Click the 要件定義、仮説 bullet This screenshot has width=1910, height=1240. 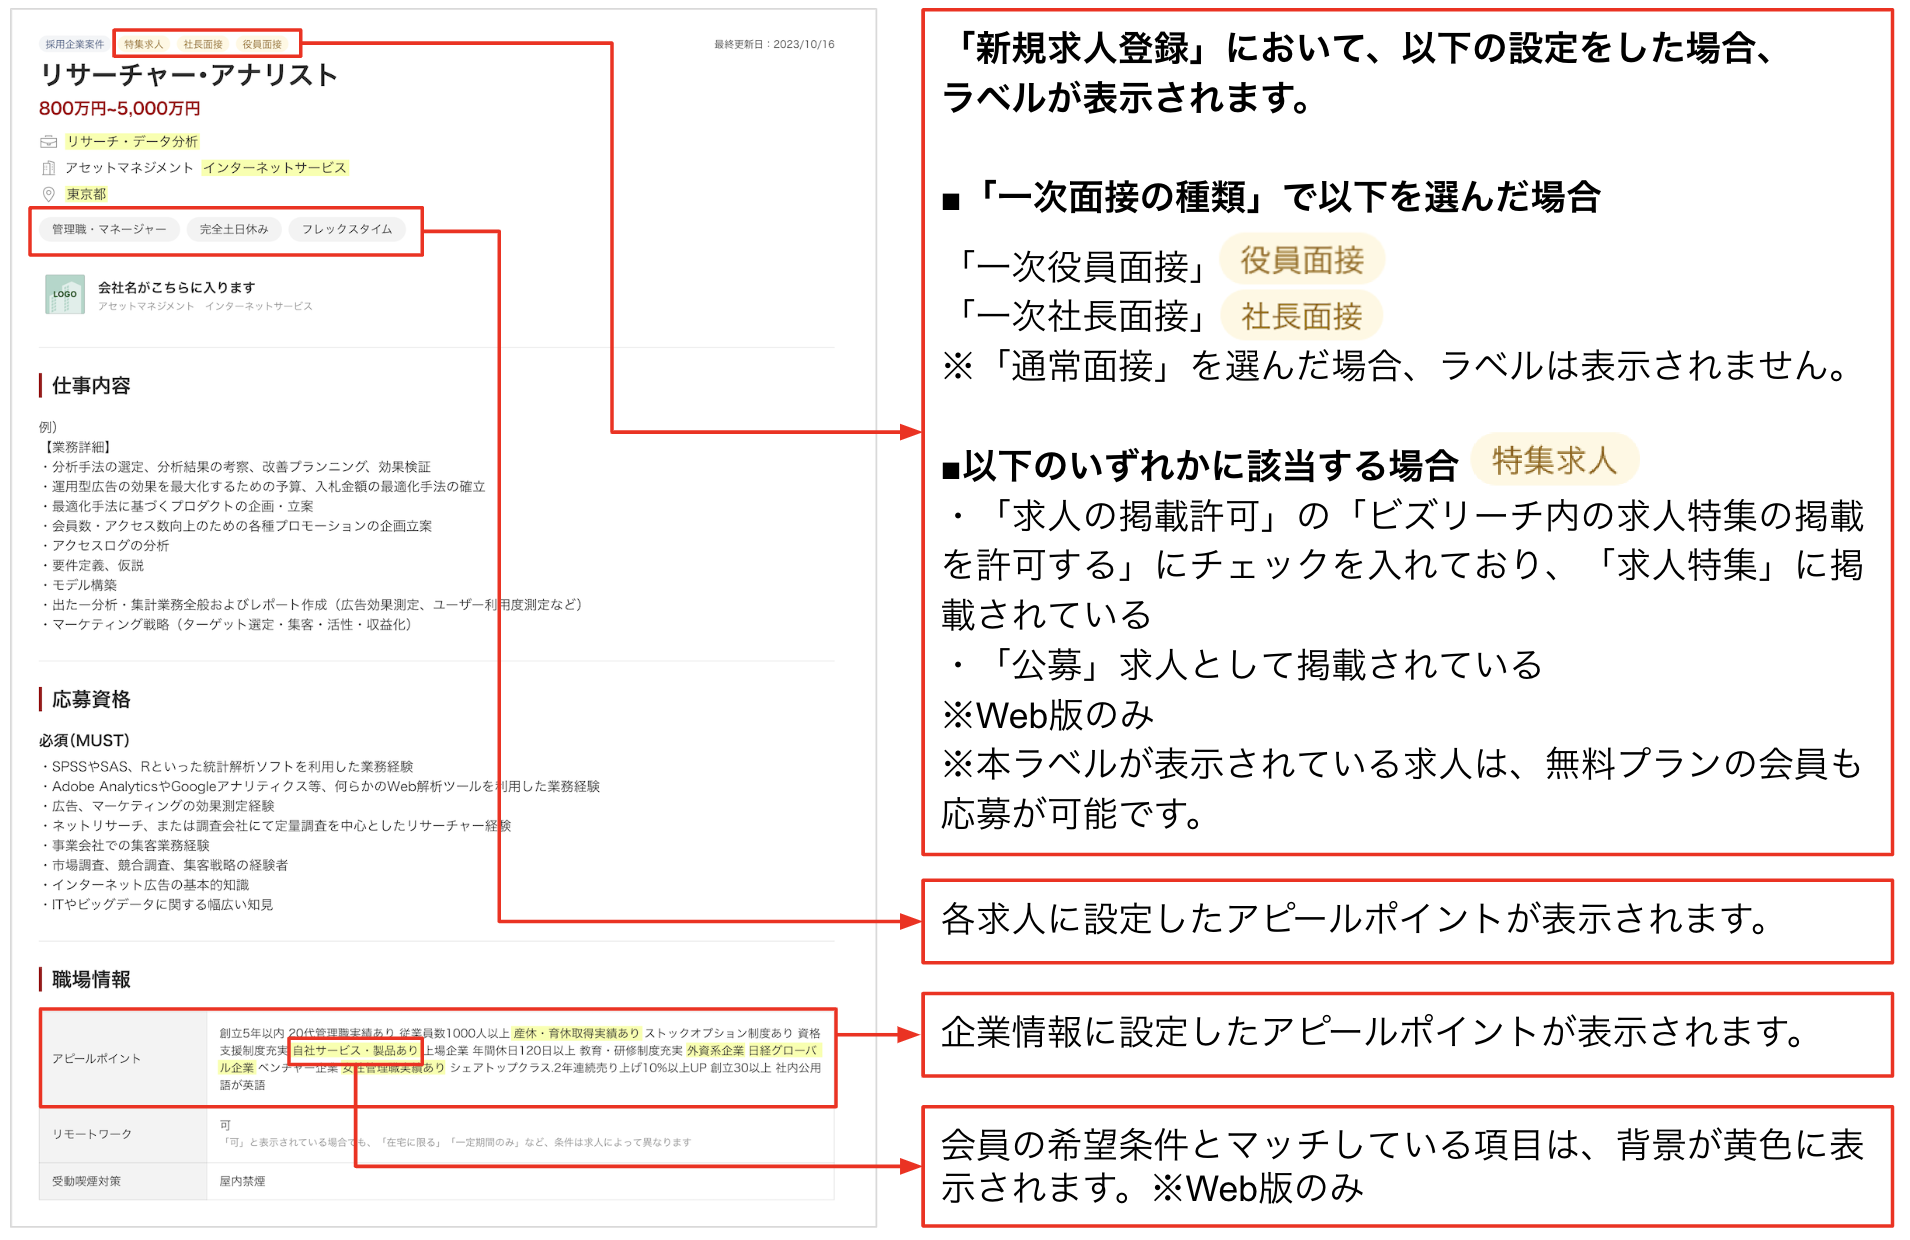click(92, 565)
